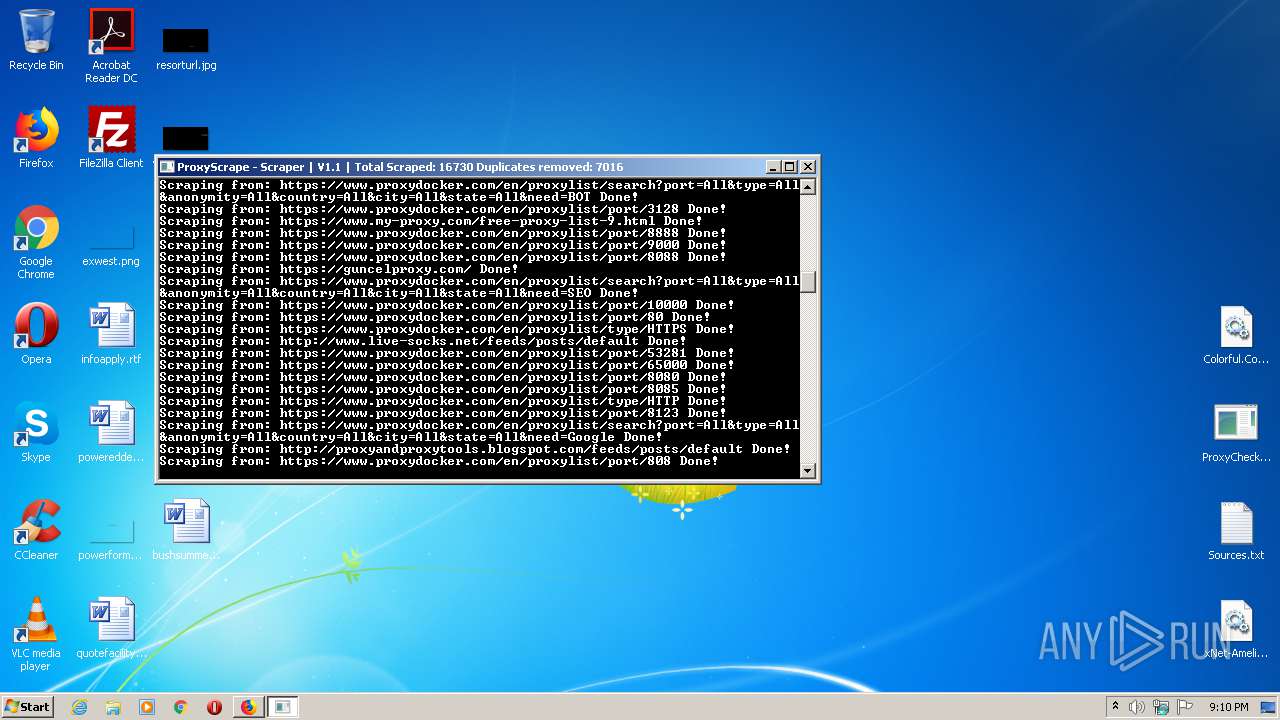The image size is (1280, 720).
Task: Click the my-proxy.com free-proxy-list-9 line
Action: click(431, 221)
